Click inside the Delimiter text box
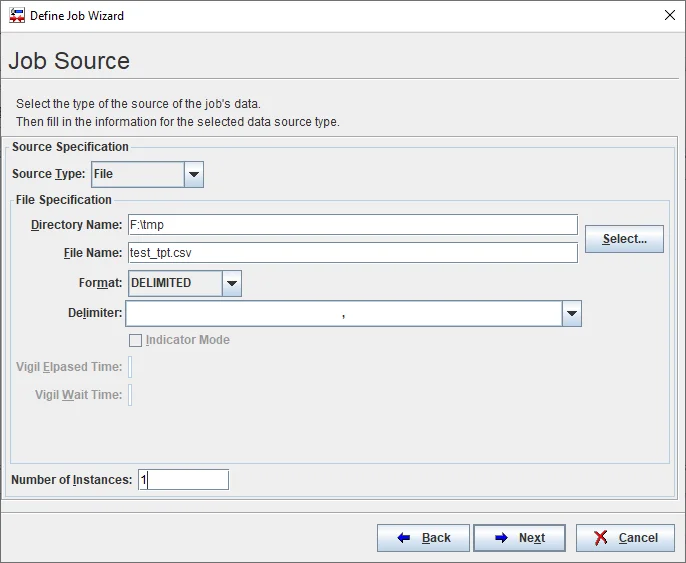Image resolution: width=686 pixels, height=563 pixels. (343, 314)
